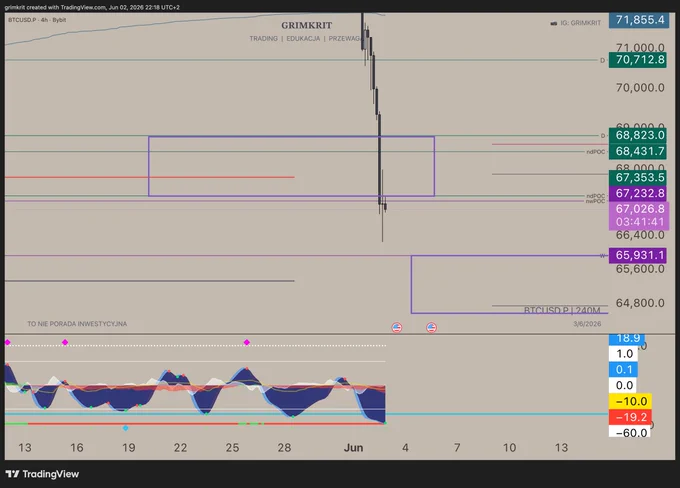
Task: Click the 19 date on the time axis
Action: point(129,448)
